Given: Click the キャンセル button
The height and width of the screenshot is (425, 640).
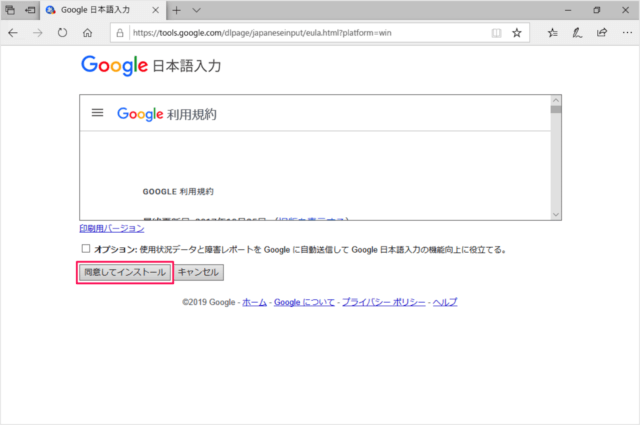Looking at the screenshot, I should coord(198,272).
